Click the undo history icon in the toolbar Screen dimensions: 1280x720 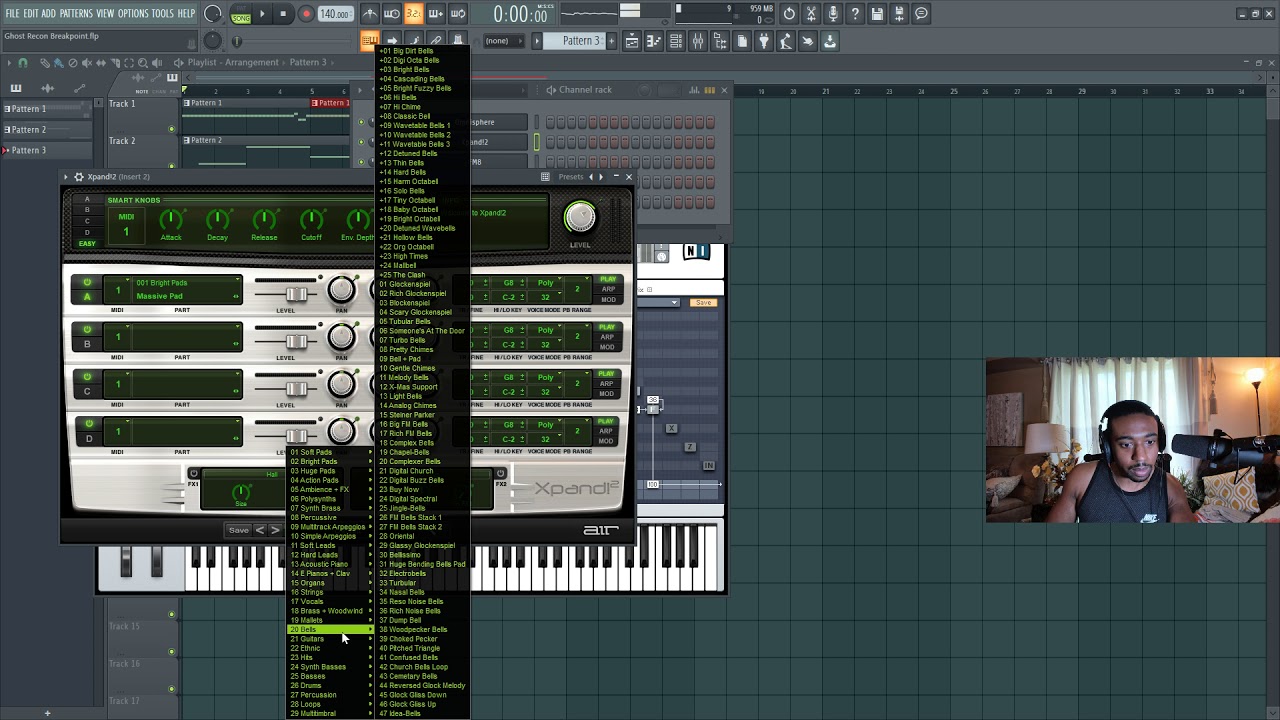pos(789,14)
